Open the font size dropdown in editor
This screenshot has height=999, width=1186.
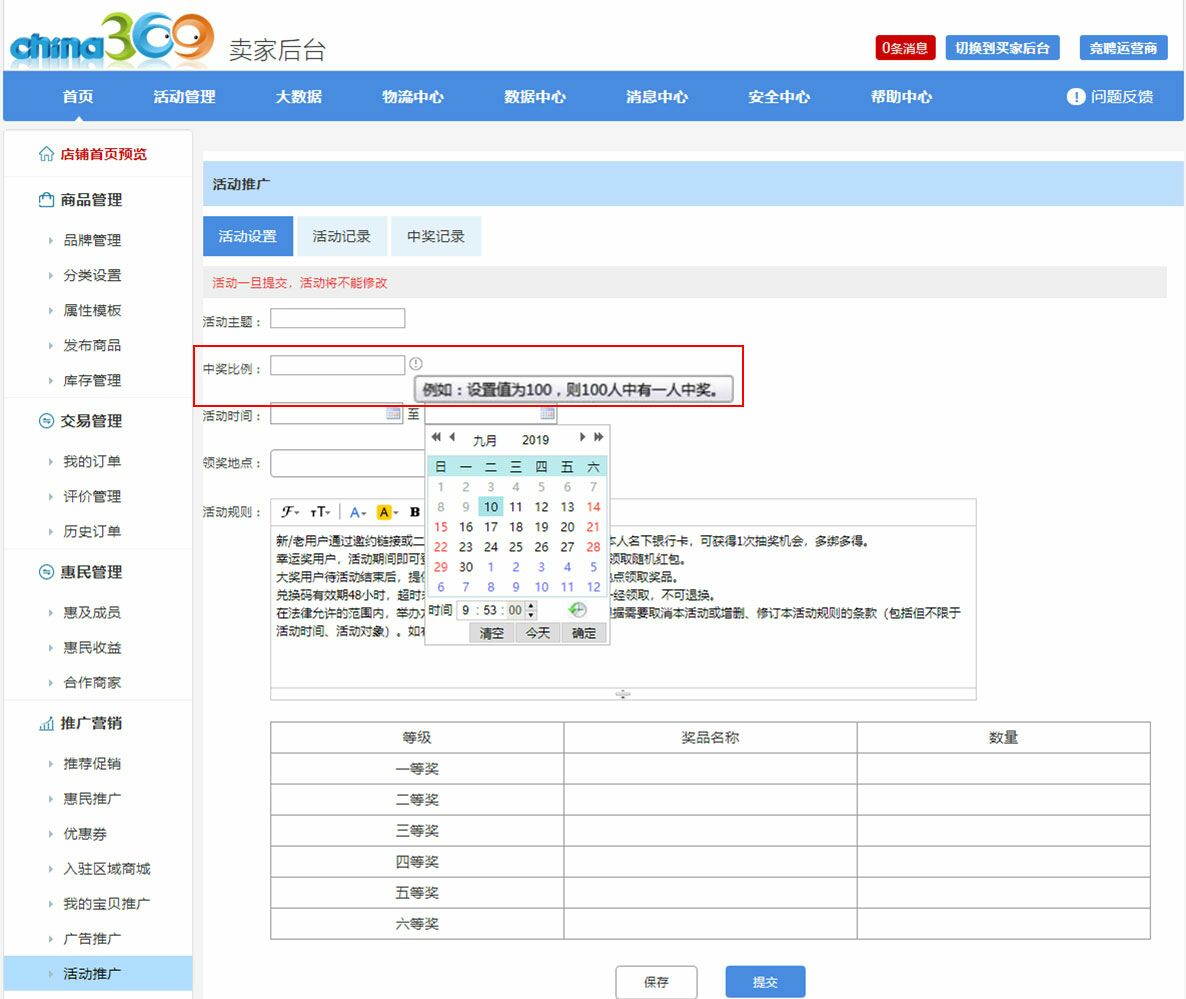319,512
